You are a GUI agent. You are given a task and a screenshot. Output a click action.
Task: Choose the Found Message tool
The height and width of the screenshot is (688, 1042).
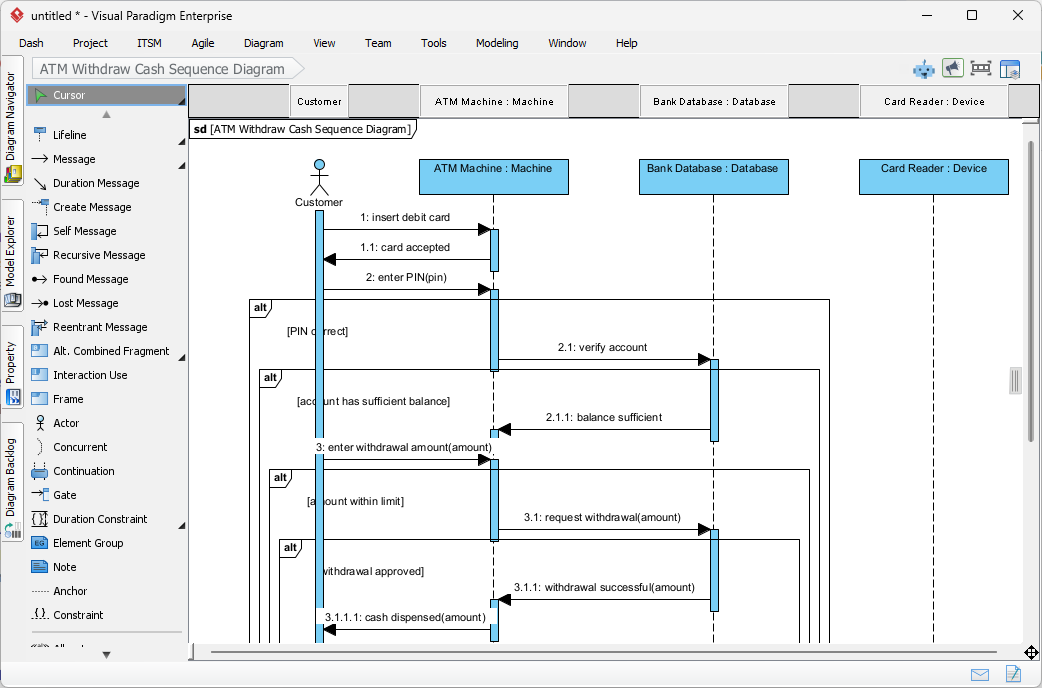[90, 279]
